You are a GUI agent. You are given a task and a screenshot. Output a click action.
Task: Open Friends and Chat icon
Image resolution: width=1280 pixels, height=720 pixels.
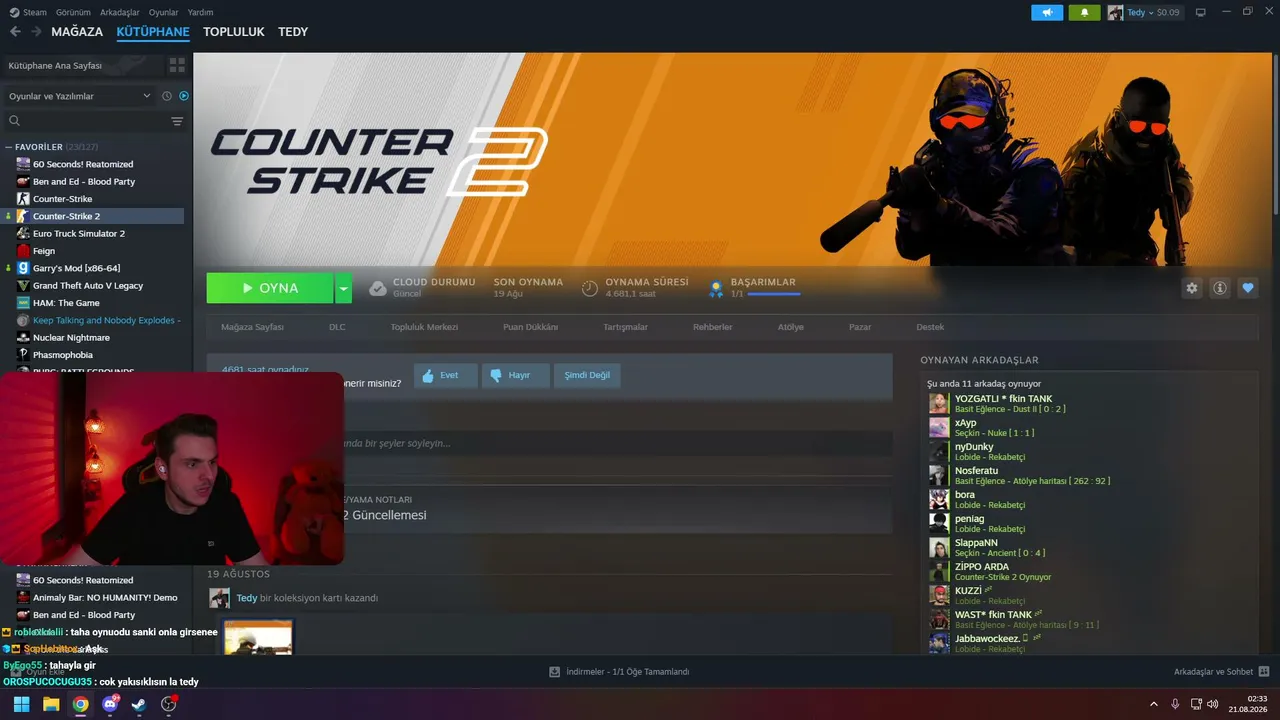(x=1264, y=672)
